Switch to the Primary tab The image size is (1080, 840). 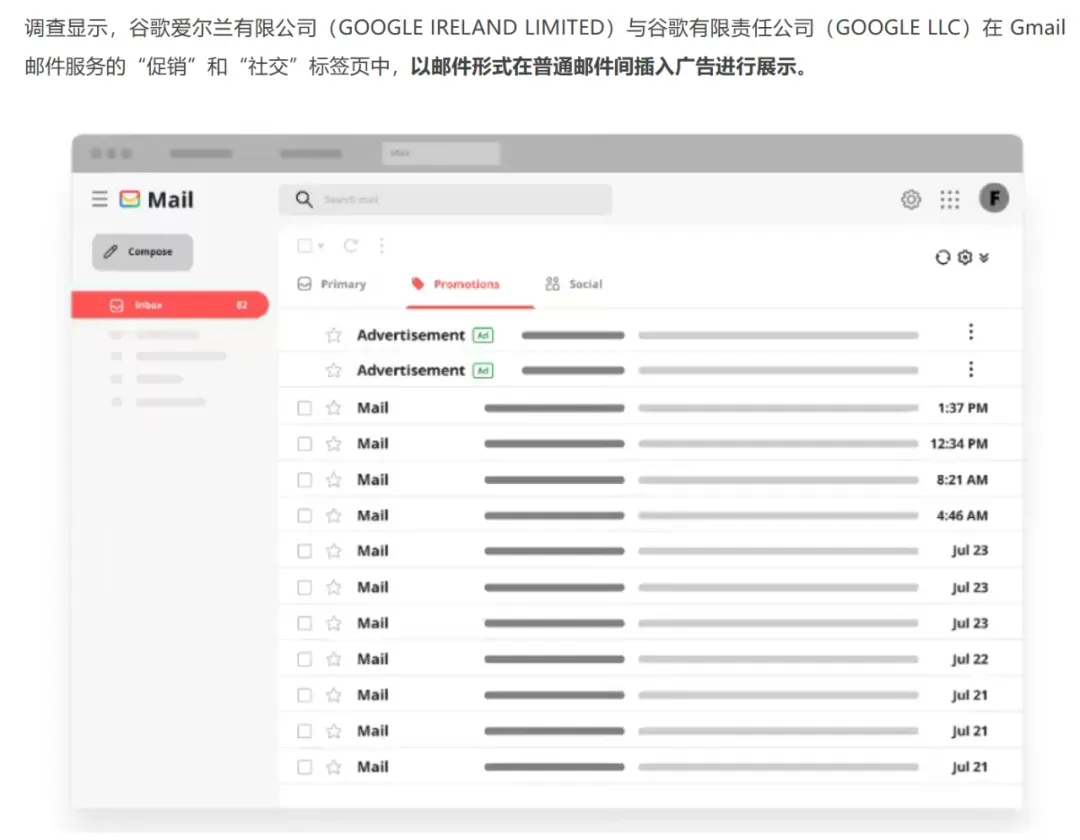332,284
